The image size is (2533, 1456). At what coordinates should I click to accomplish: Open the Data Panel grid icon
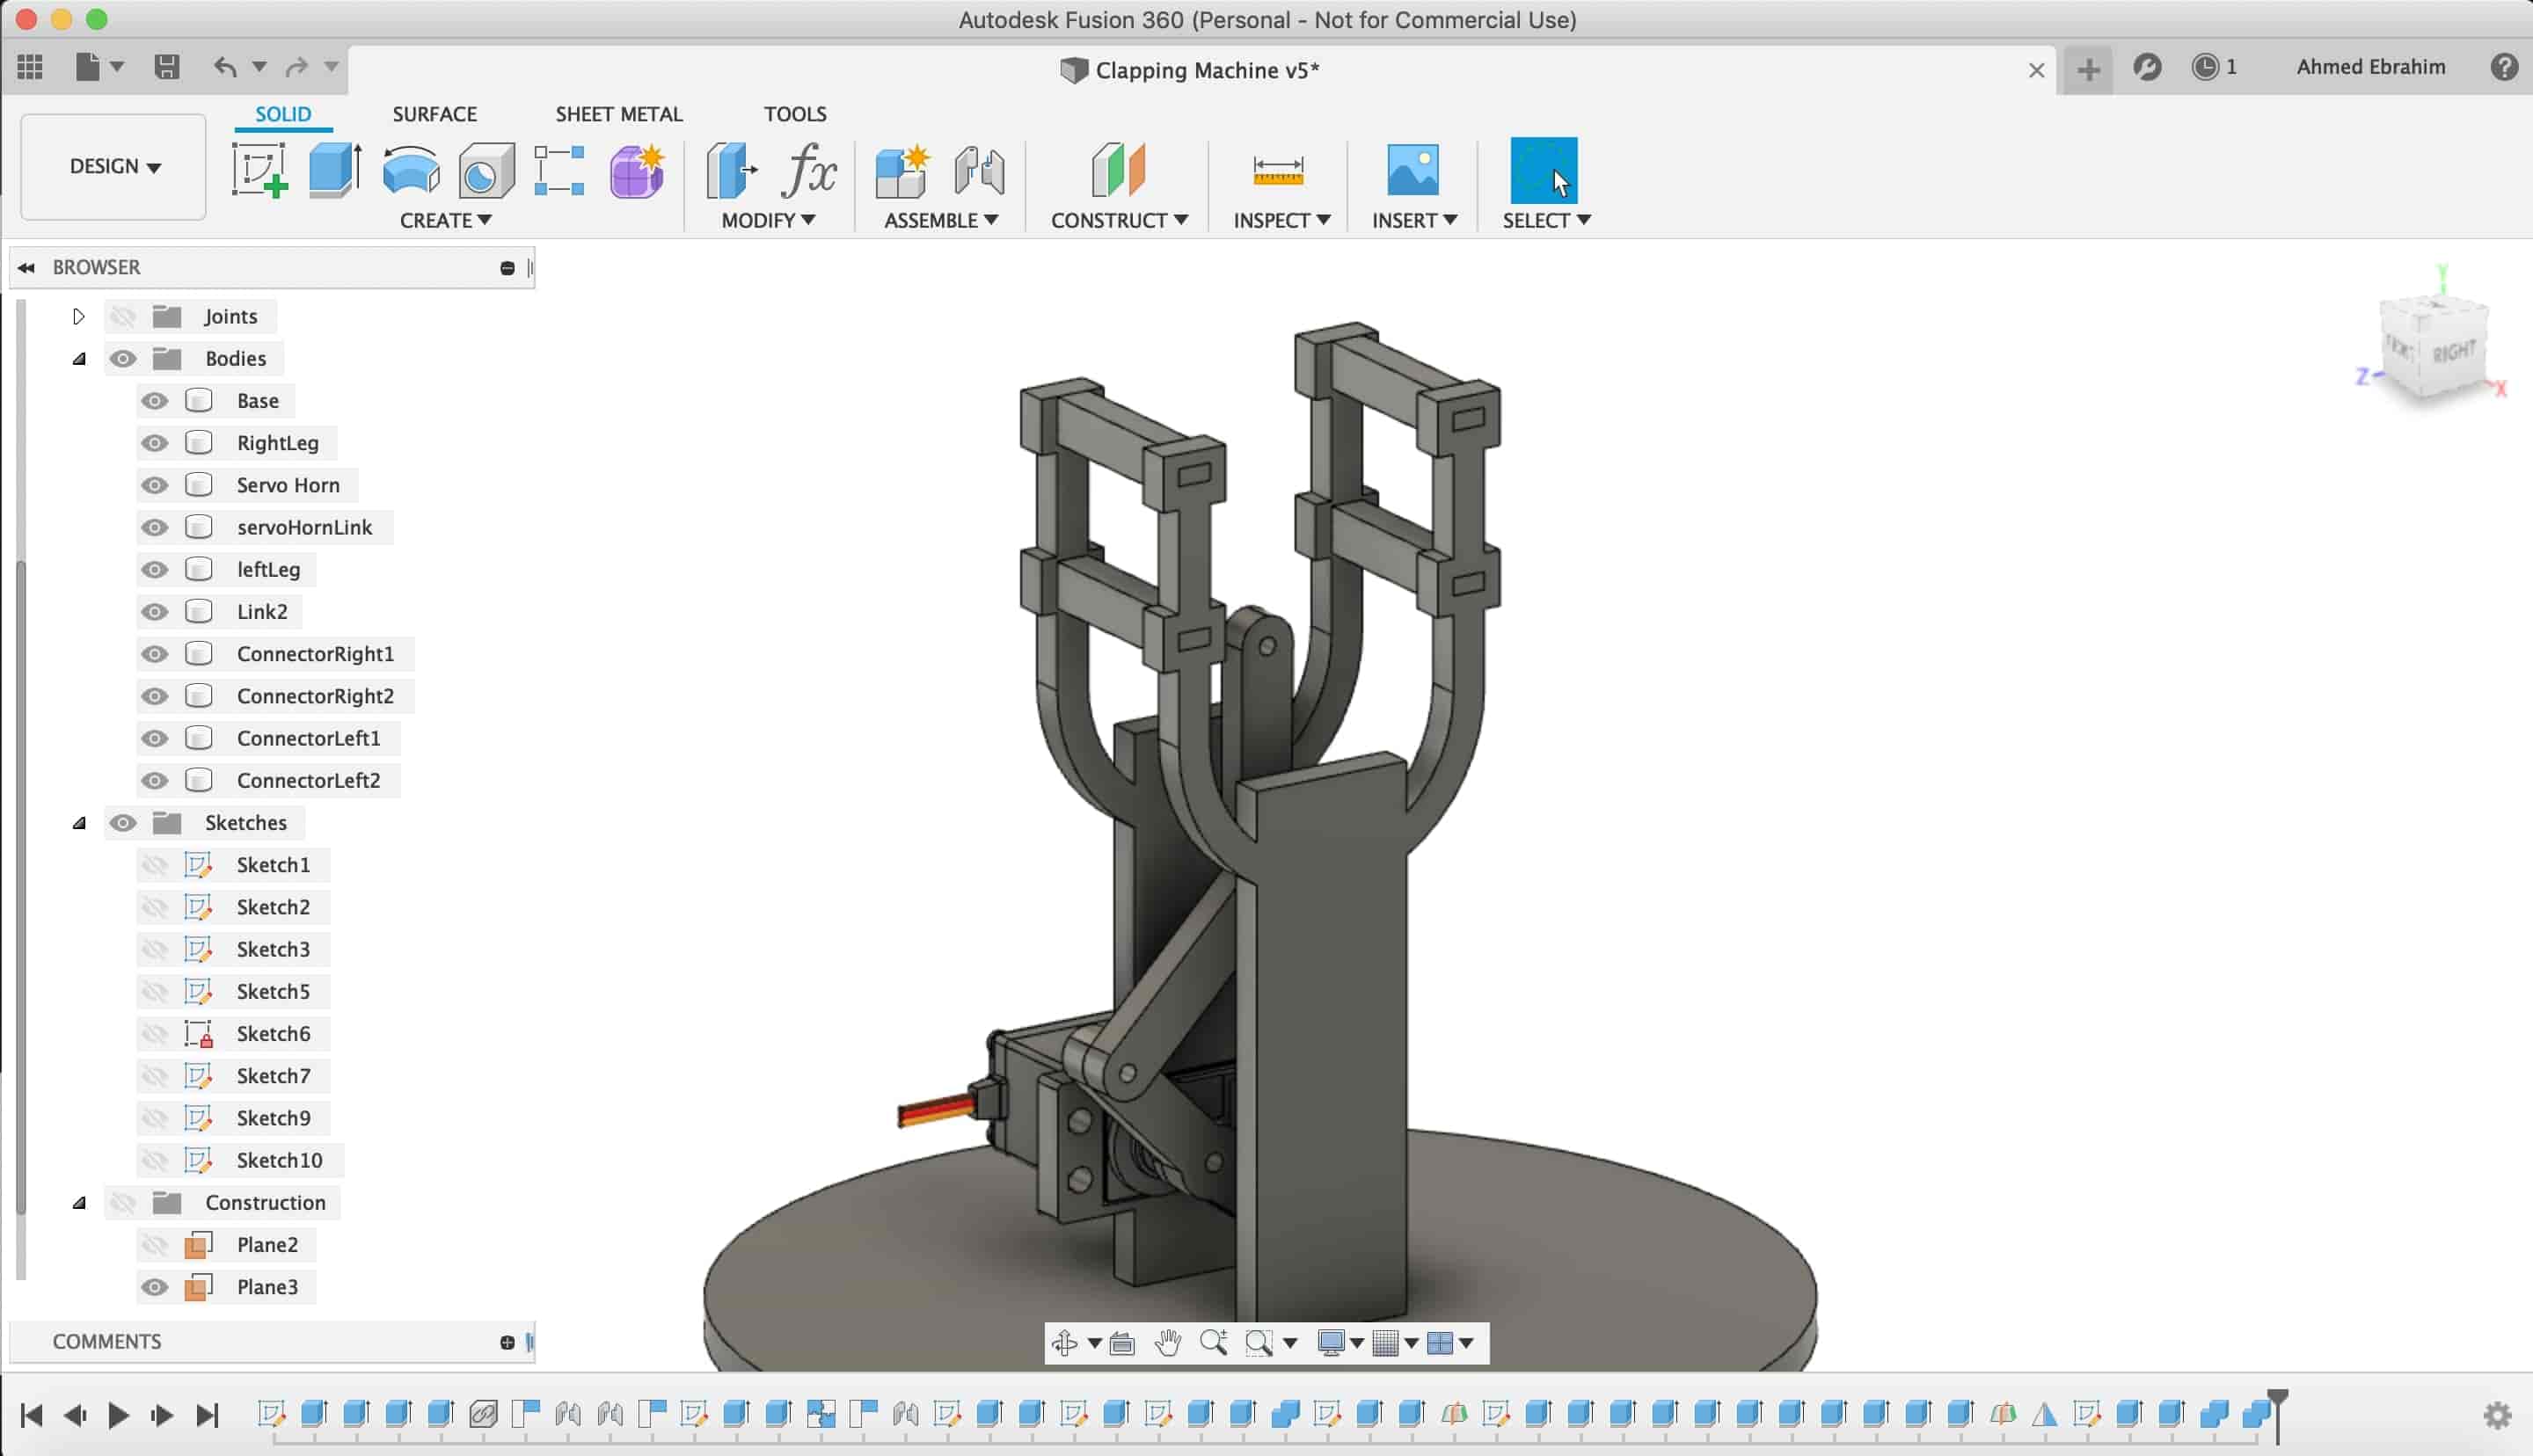(30, 67)
